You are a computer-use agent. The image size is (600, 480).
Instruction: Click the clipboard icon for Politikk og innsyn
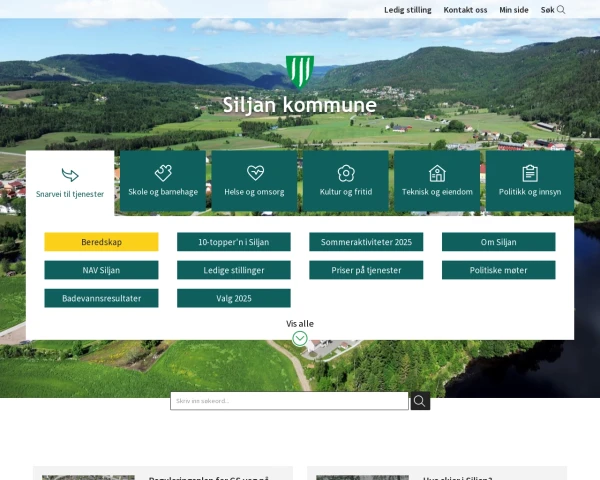[530, 173]
